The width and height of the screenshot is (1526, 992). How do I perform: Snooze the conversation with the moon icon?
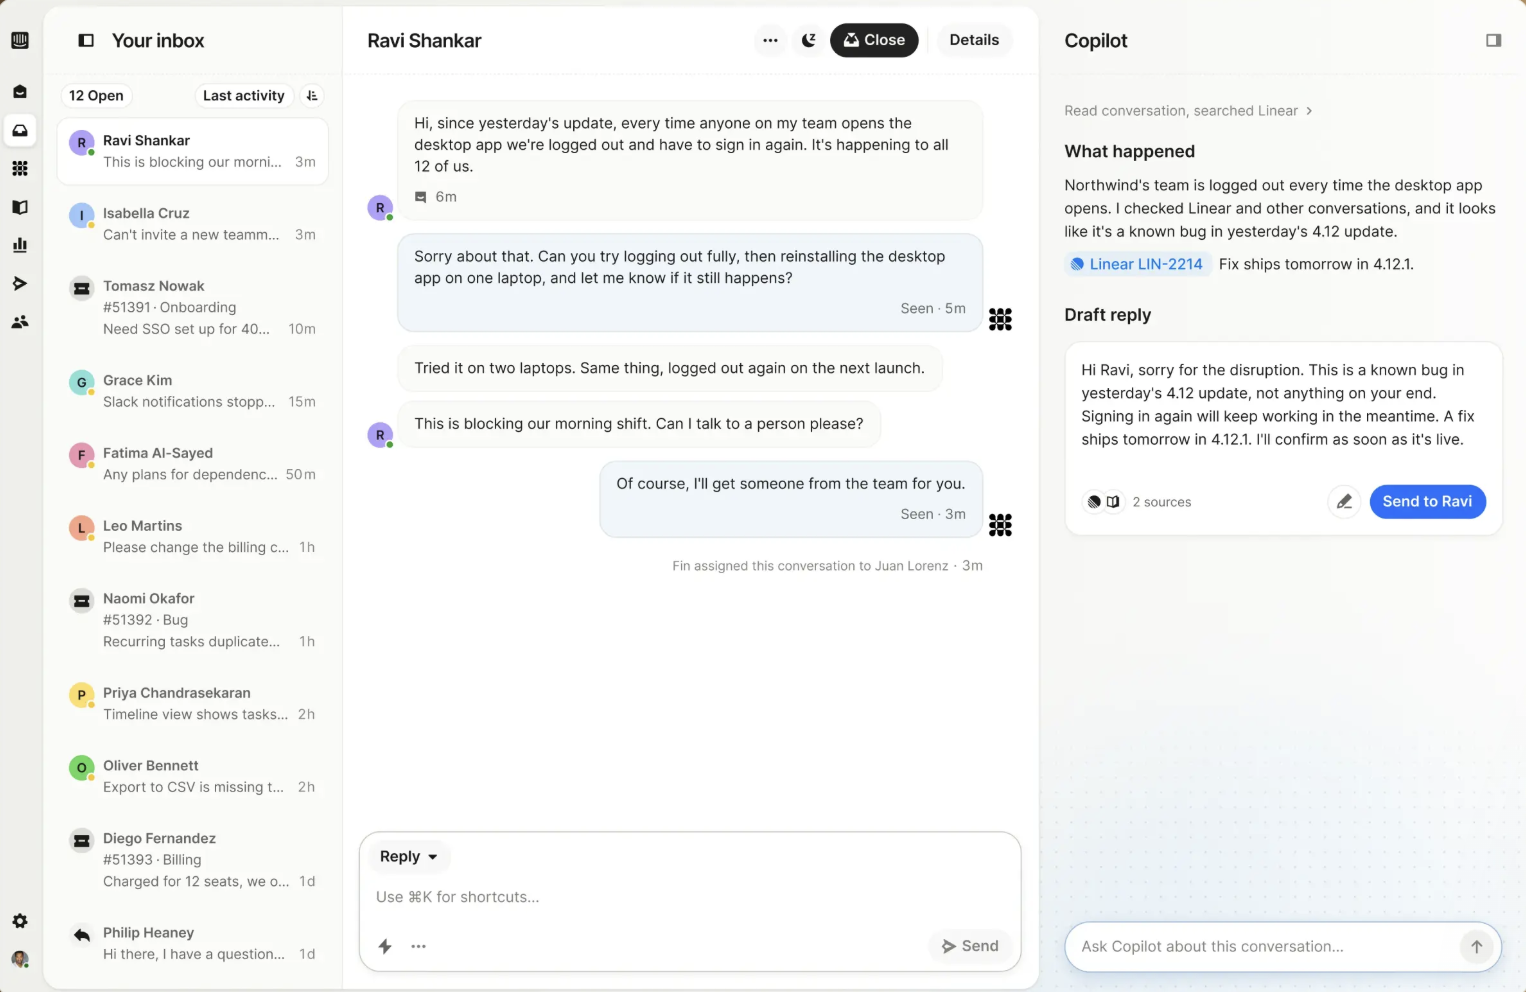[809, 40]
